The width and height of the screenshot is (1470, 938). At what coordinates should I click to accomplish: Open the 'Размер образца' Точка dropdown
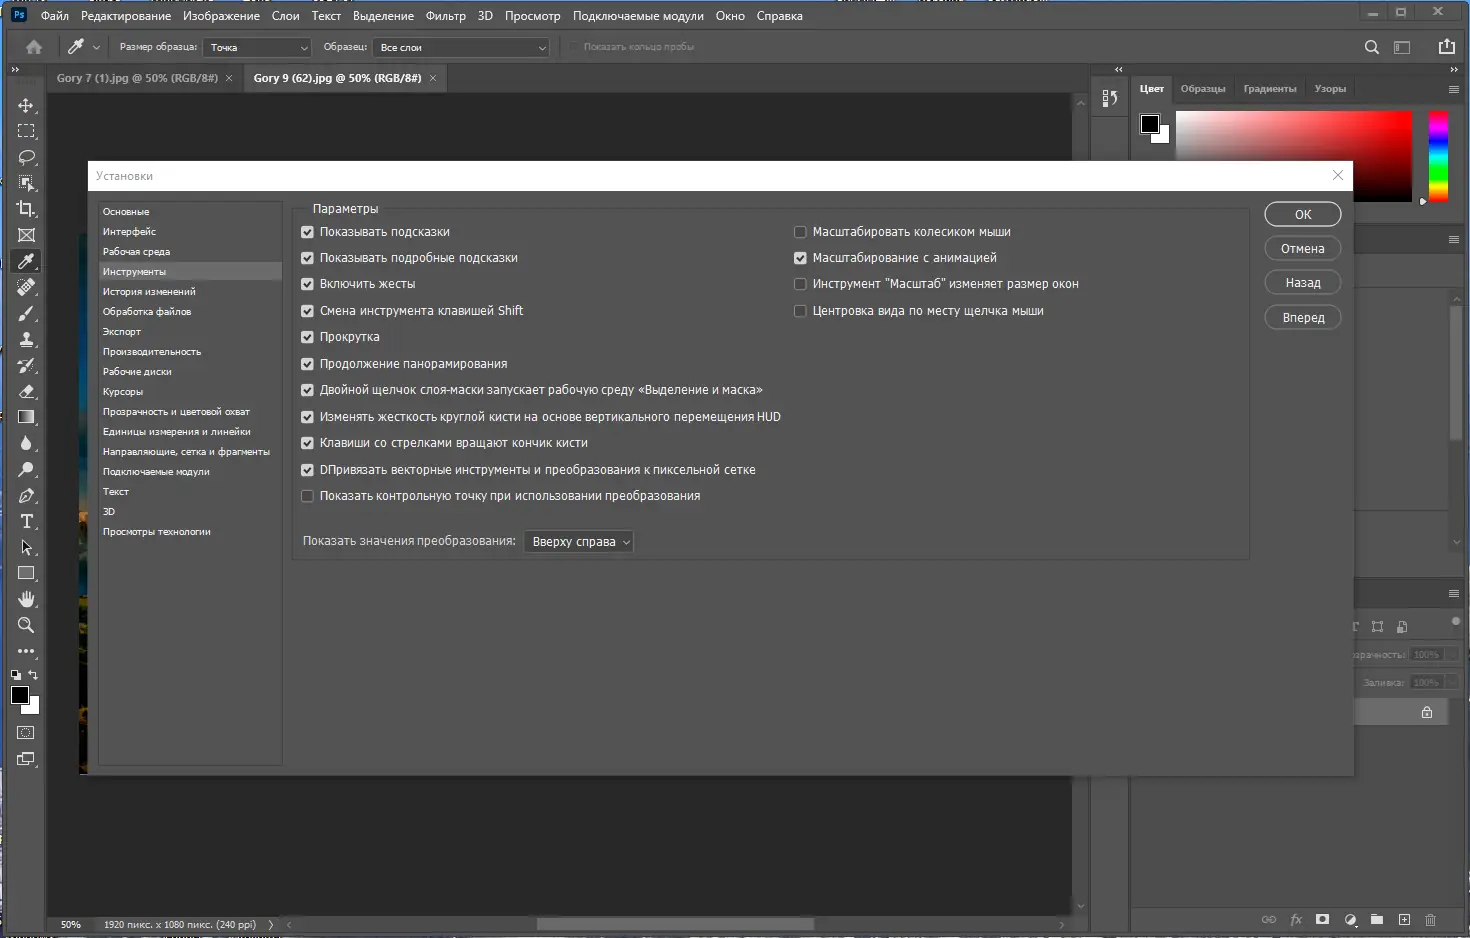point(258,47)
